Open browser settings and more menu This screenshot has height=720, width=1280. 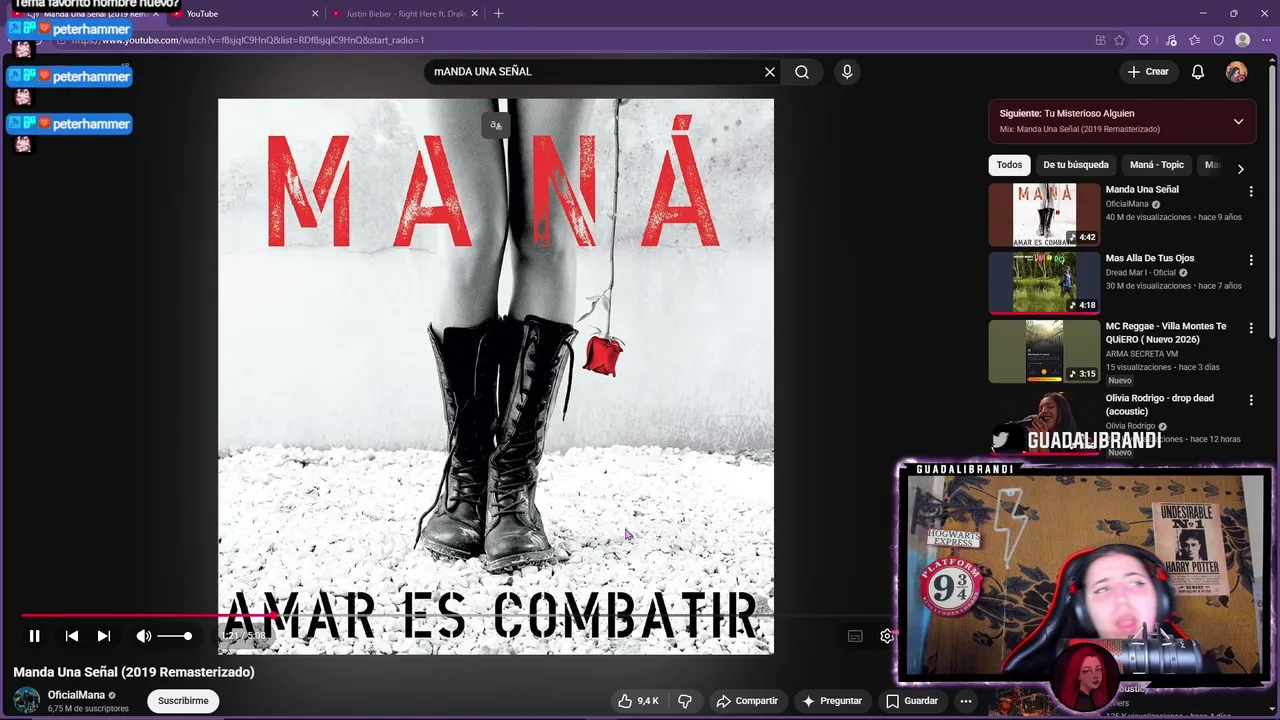point(1267,40)
